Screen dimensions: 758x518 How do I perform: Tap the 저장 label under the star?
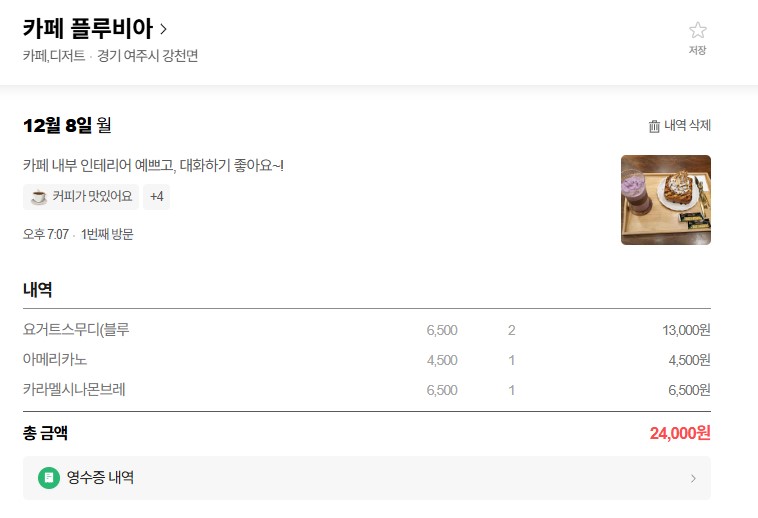click(697, 51)
